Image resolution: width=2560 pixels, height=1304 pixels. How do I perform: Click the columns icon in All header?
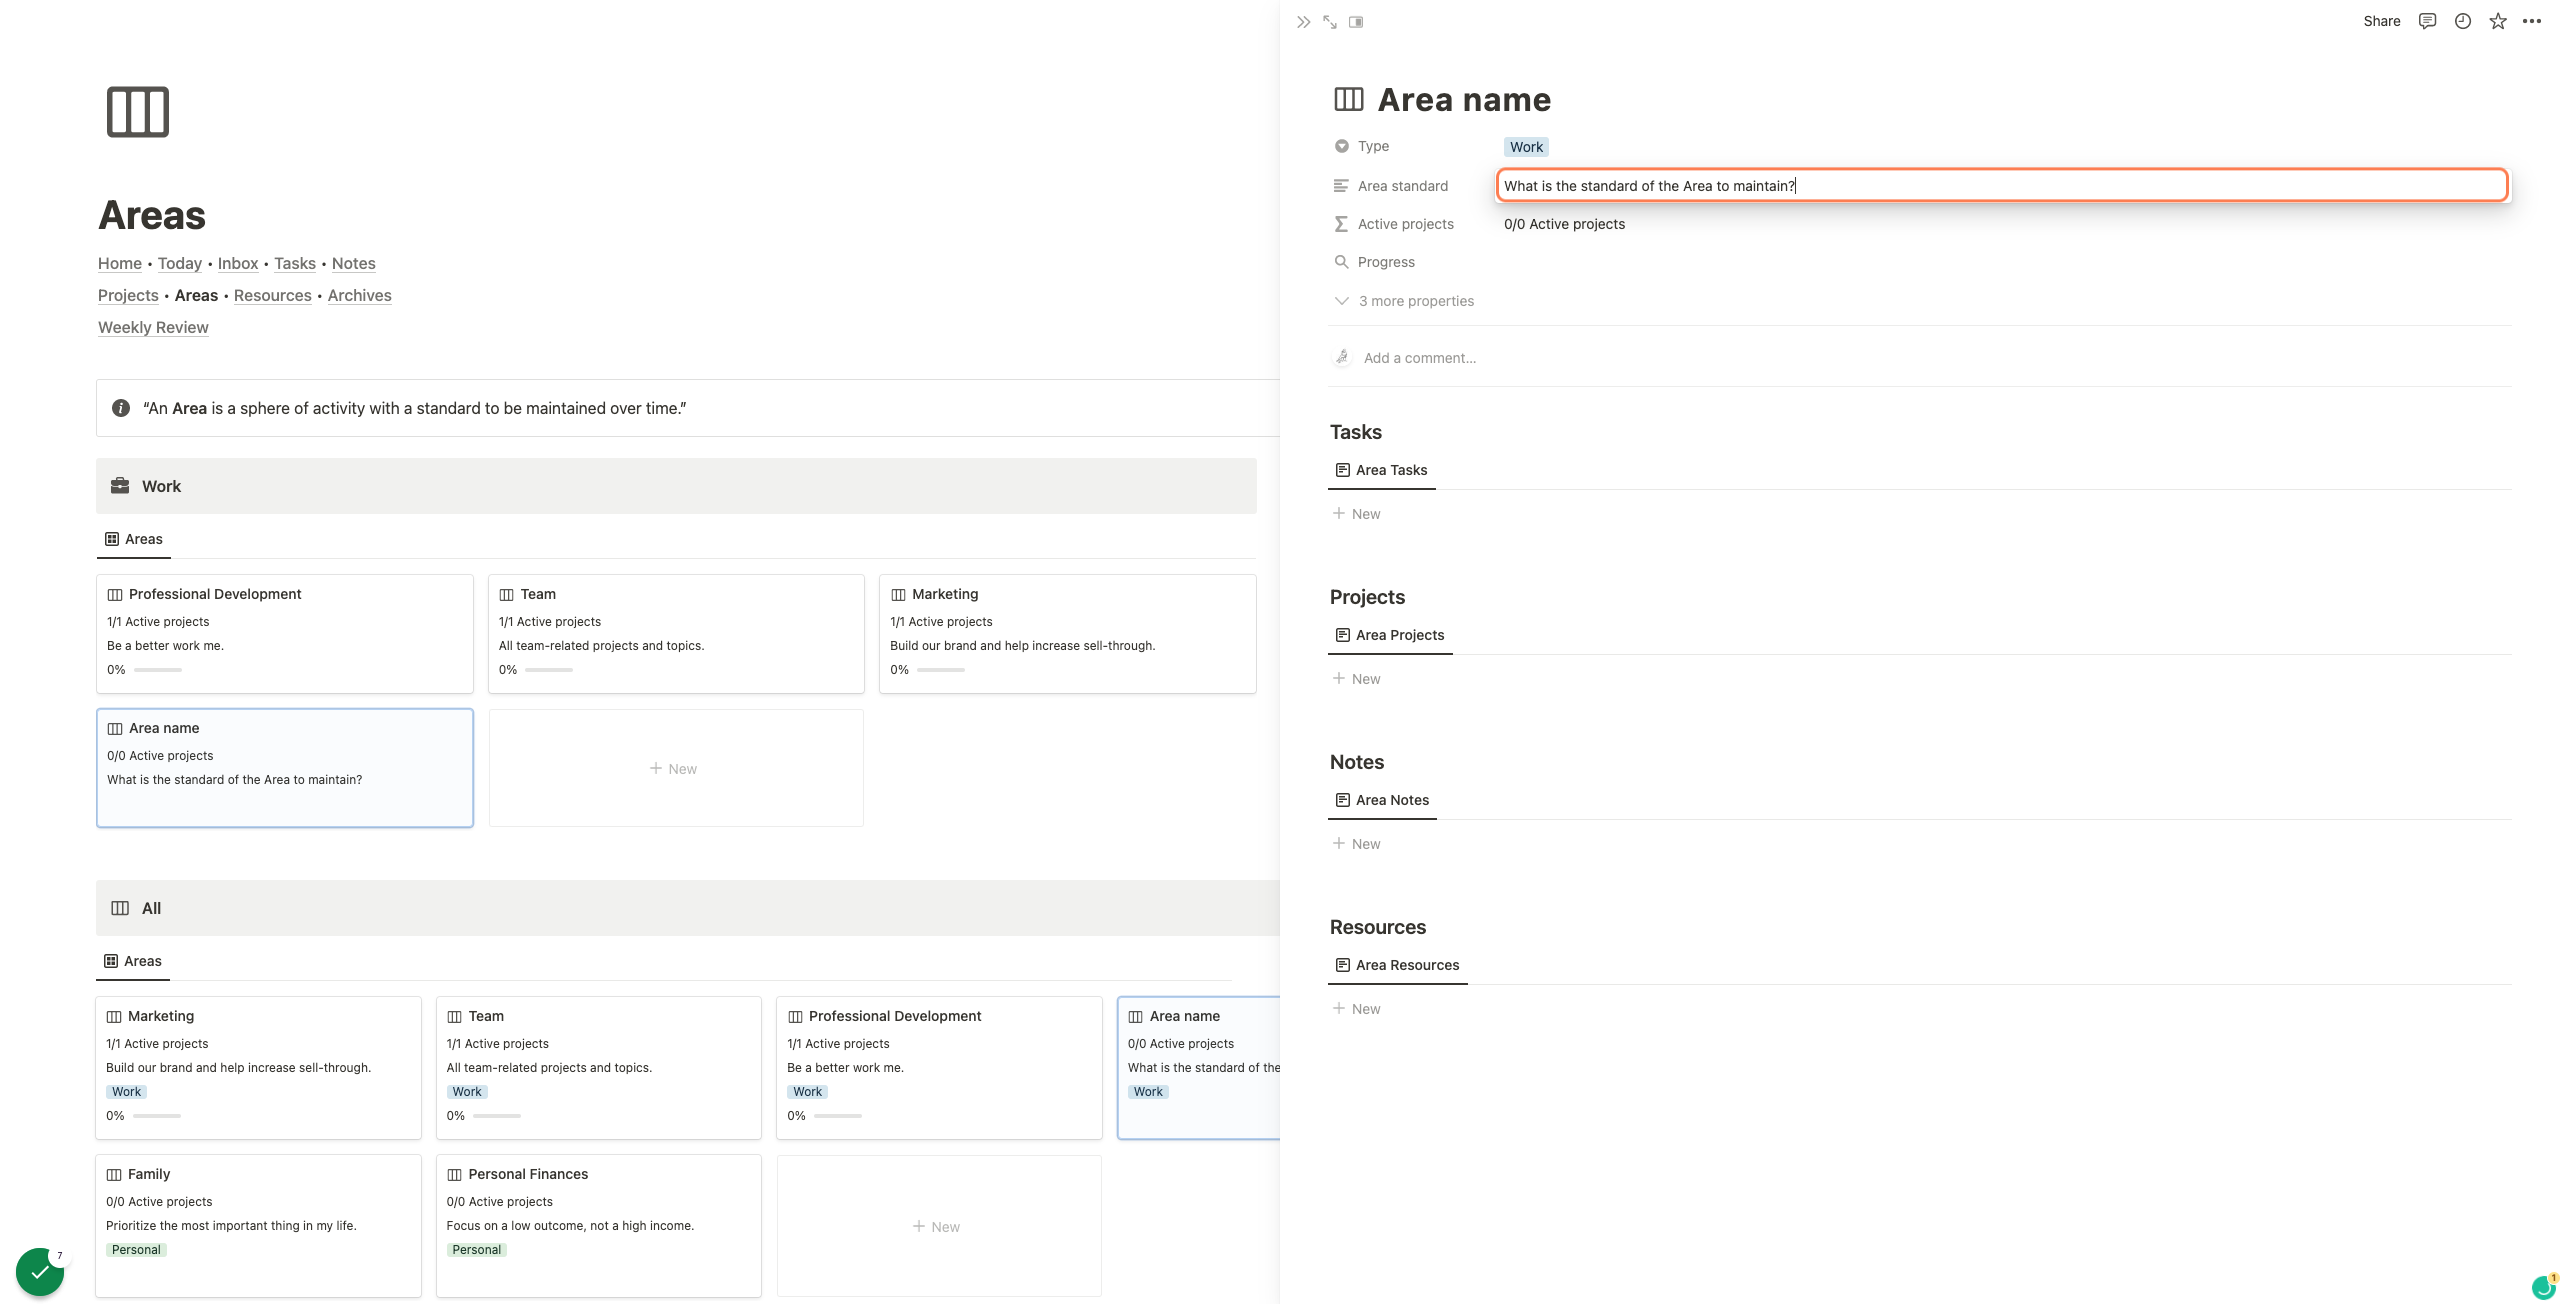pos(120,908)
